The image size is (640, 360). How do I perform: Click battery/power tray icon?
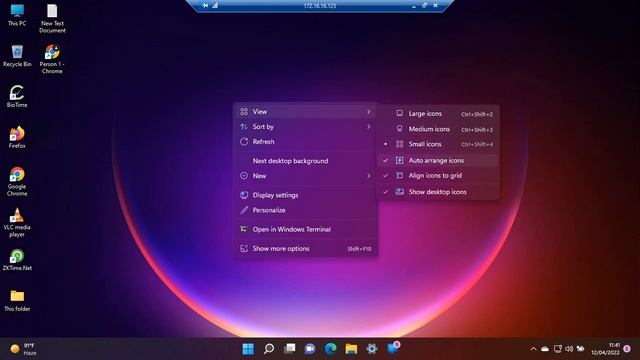point(580,349)
